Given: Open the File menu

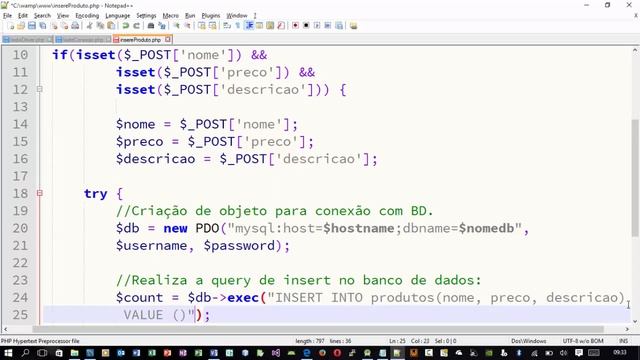Looking at the screenshot, I should coord(7,16).
